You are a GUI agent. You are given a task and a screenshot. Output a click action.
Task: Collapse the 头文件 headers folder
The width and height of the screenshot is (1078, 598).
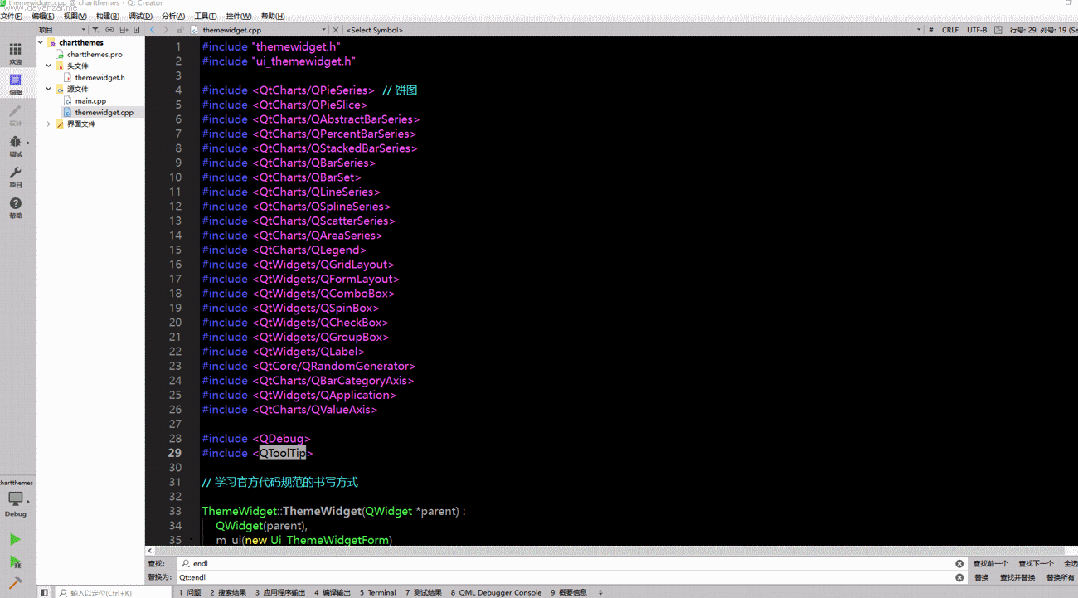click(x=49, y=66)
